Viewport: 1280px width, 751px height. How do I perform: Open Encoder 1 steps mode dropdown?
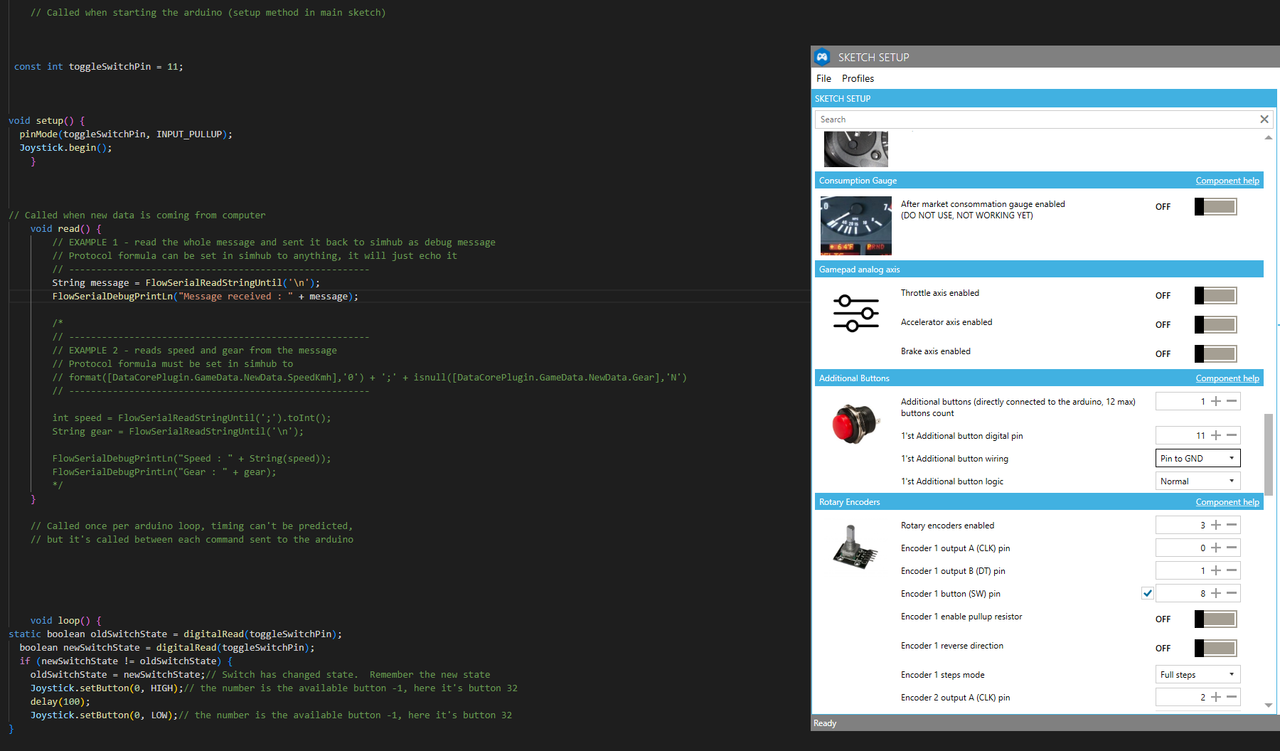click(x=1198, y=675)
